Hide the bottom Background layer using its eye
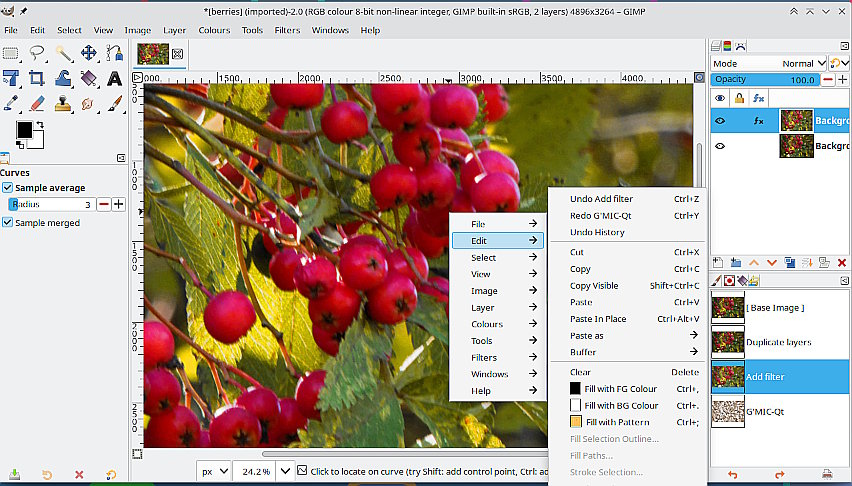The width and height of the screenshot is (852, 486). (x=719, y=146)
